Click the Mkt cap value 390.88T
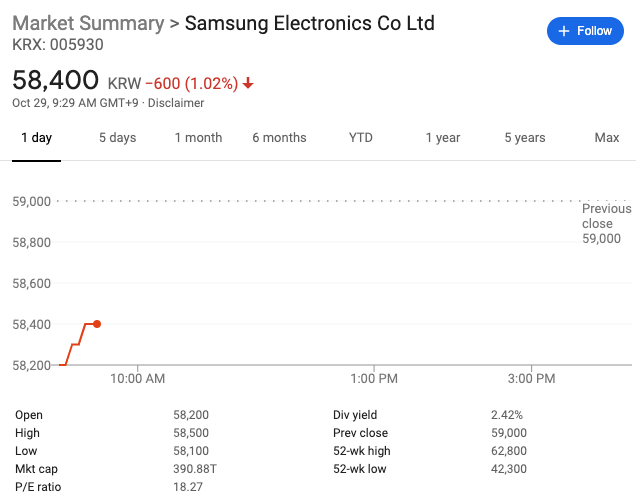The image size is (636, 502). (x=195, y=469)
